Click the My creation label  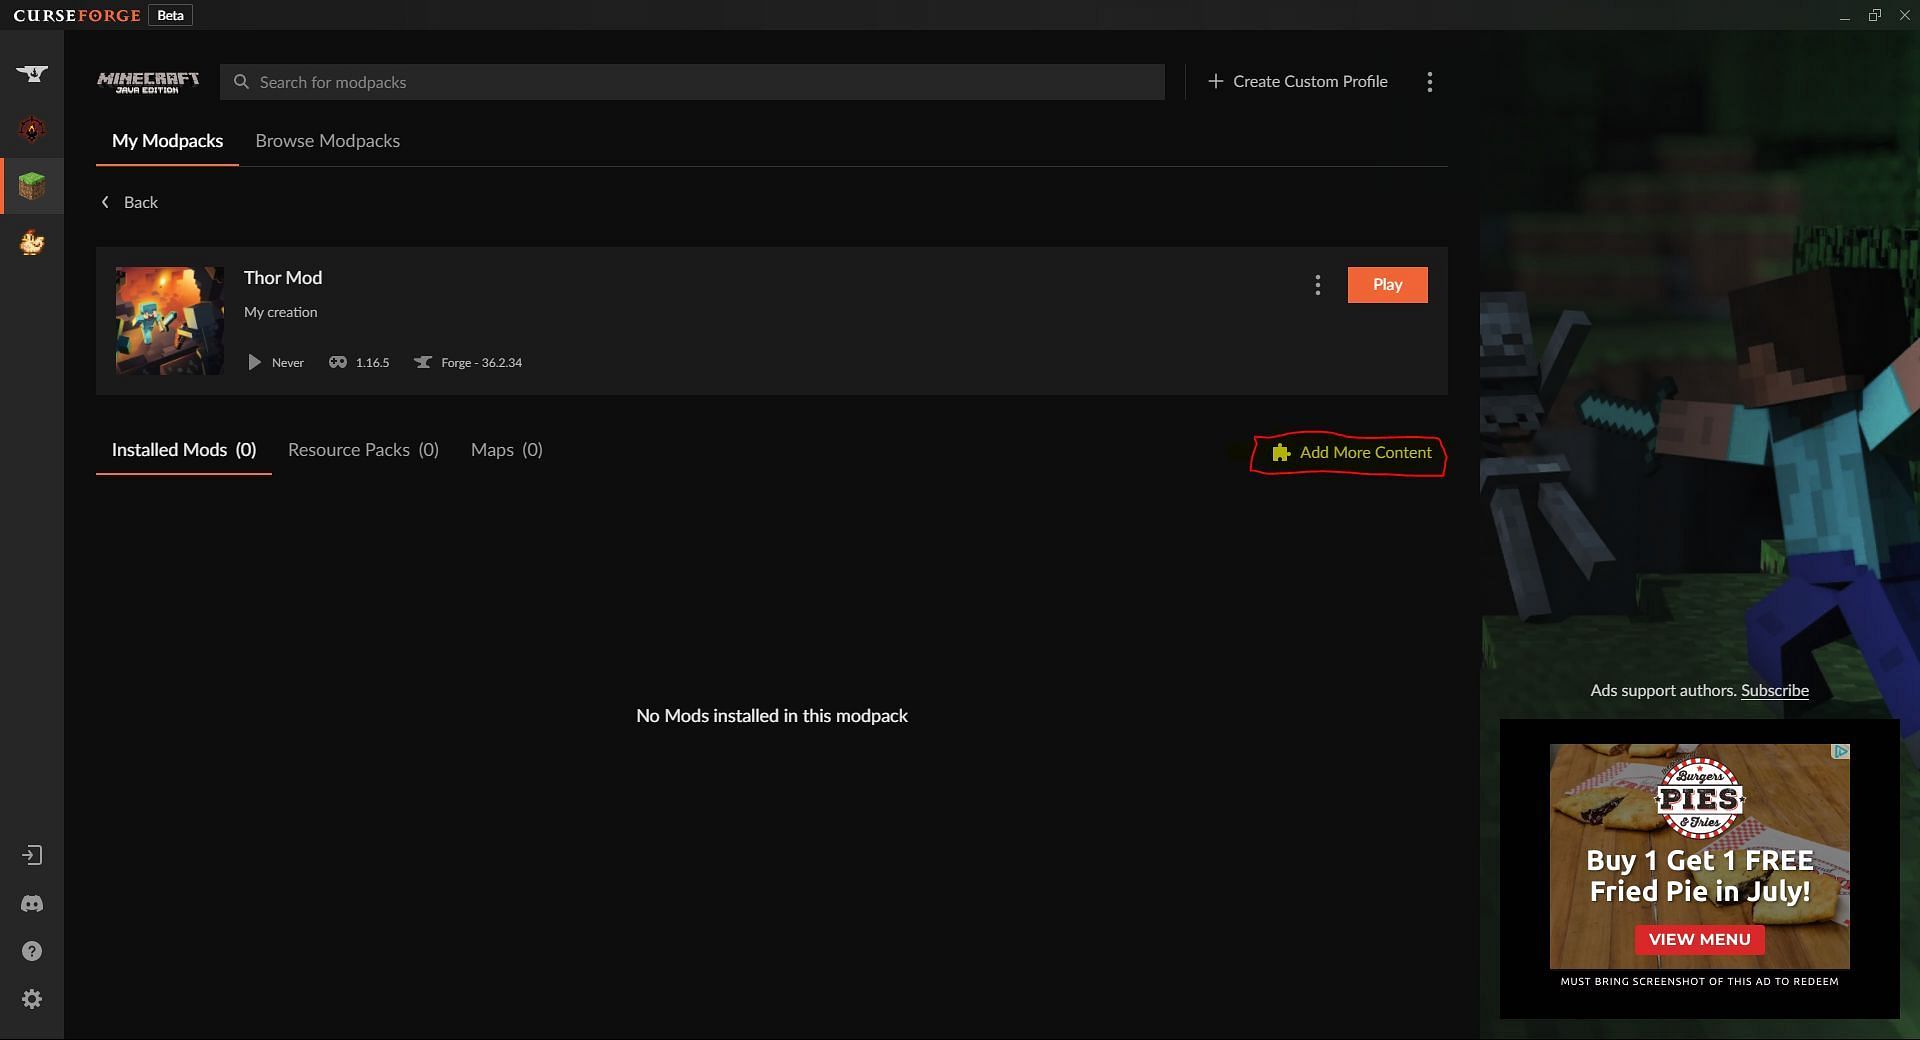click(x=281, y=312)
